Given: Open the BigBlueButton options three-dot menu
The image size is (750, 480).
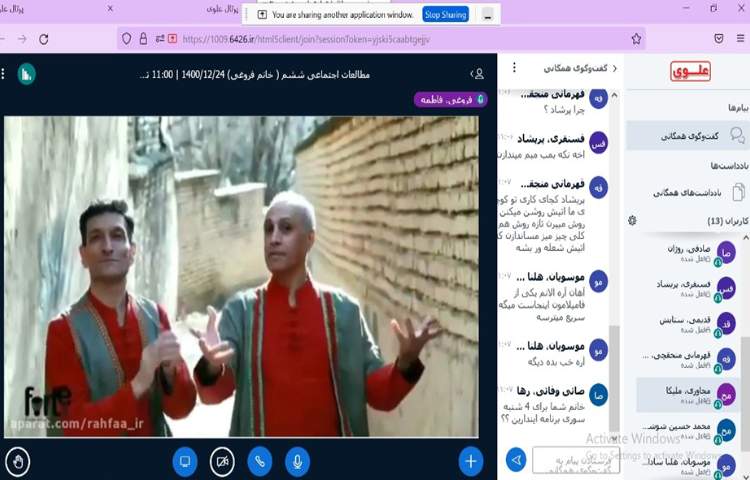Looking at the screenshot, I should pyautogui.click(x=3, y=74).
